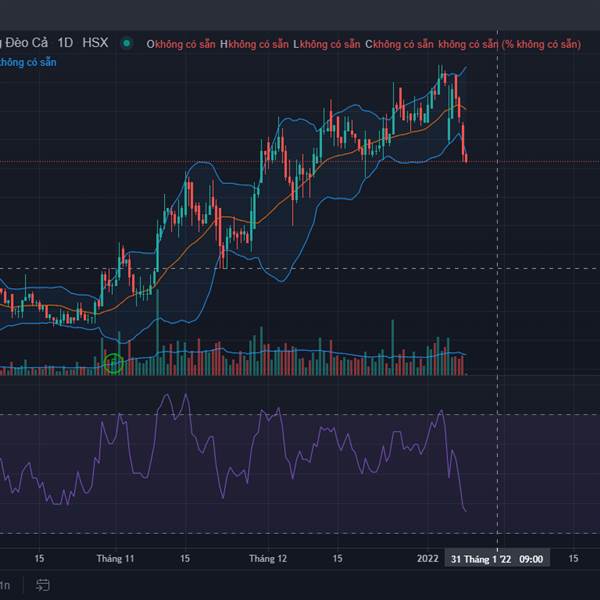Click the open value 'O không có sẵn'

tap(181, 44)
